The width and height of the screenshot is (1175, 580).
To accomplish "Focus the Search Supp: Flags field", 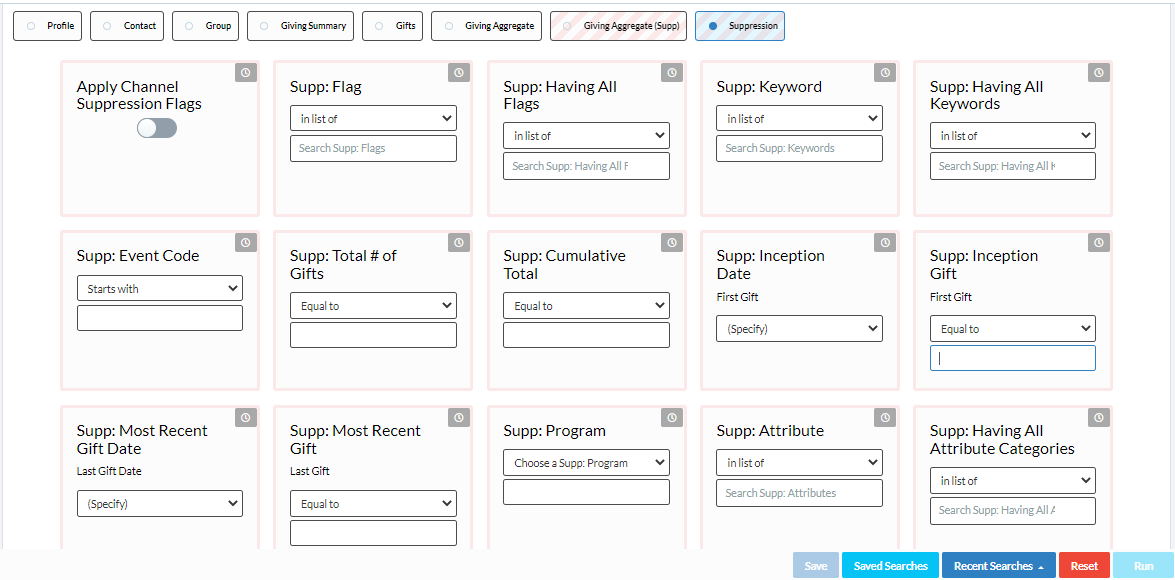I will [x=373, y=148].
